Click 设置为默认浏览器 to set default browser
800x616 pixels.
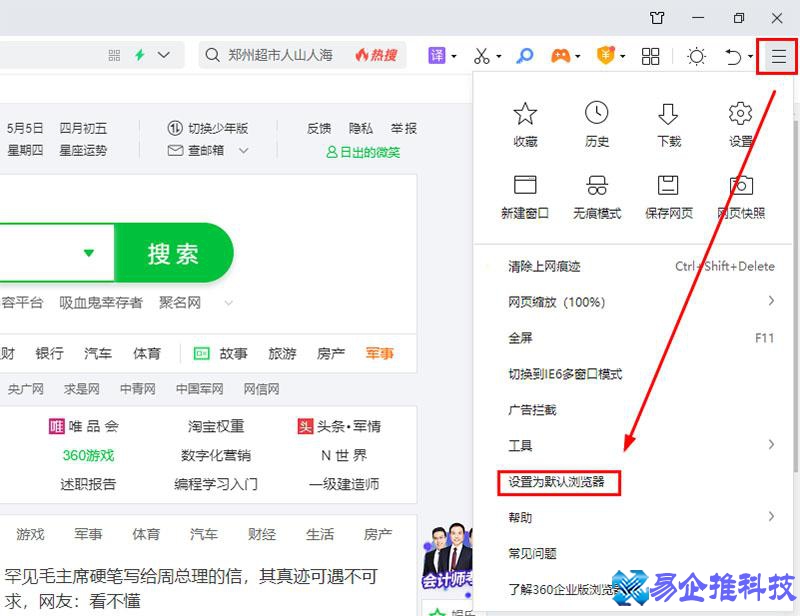tap(559, 483)
